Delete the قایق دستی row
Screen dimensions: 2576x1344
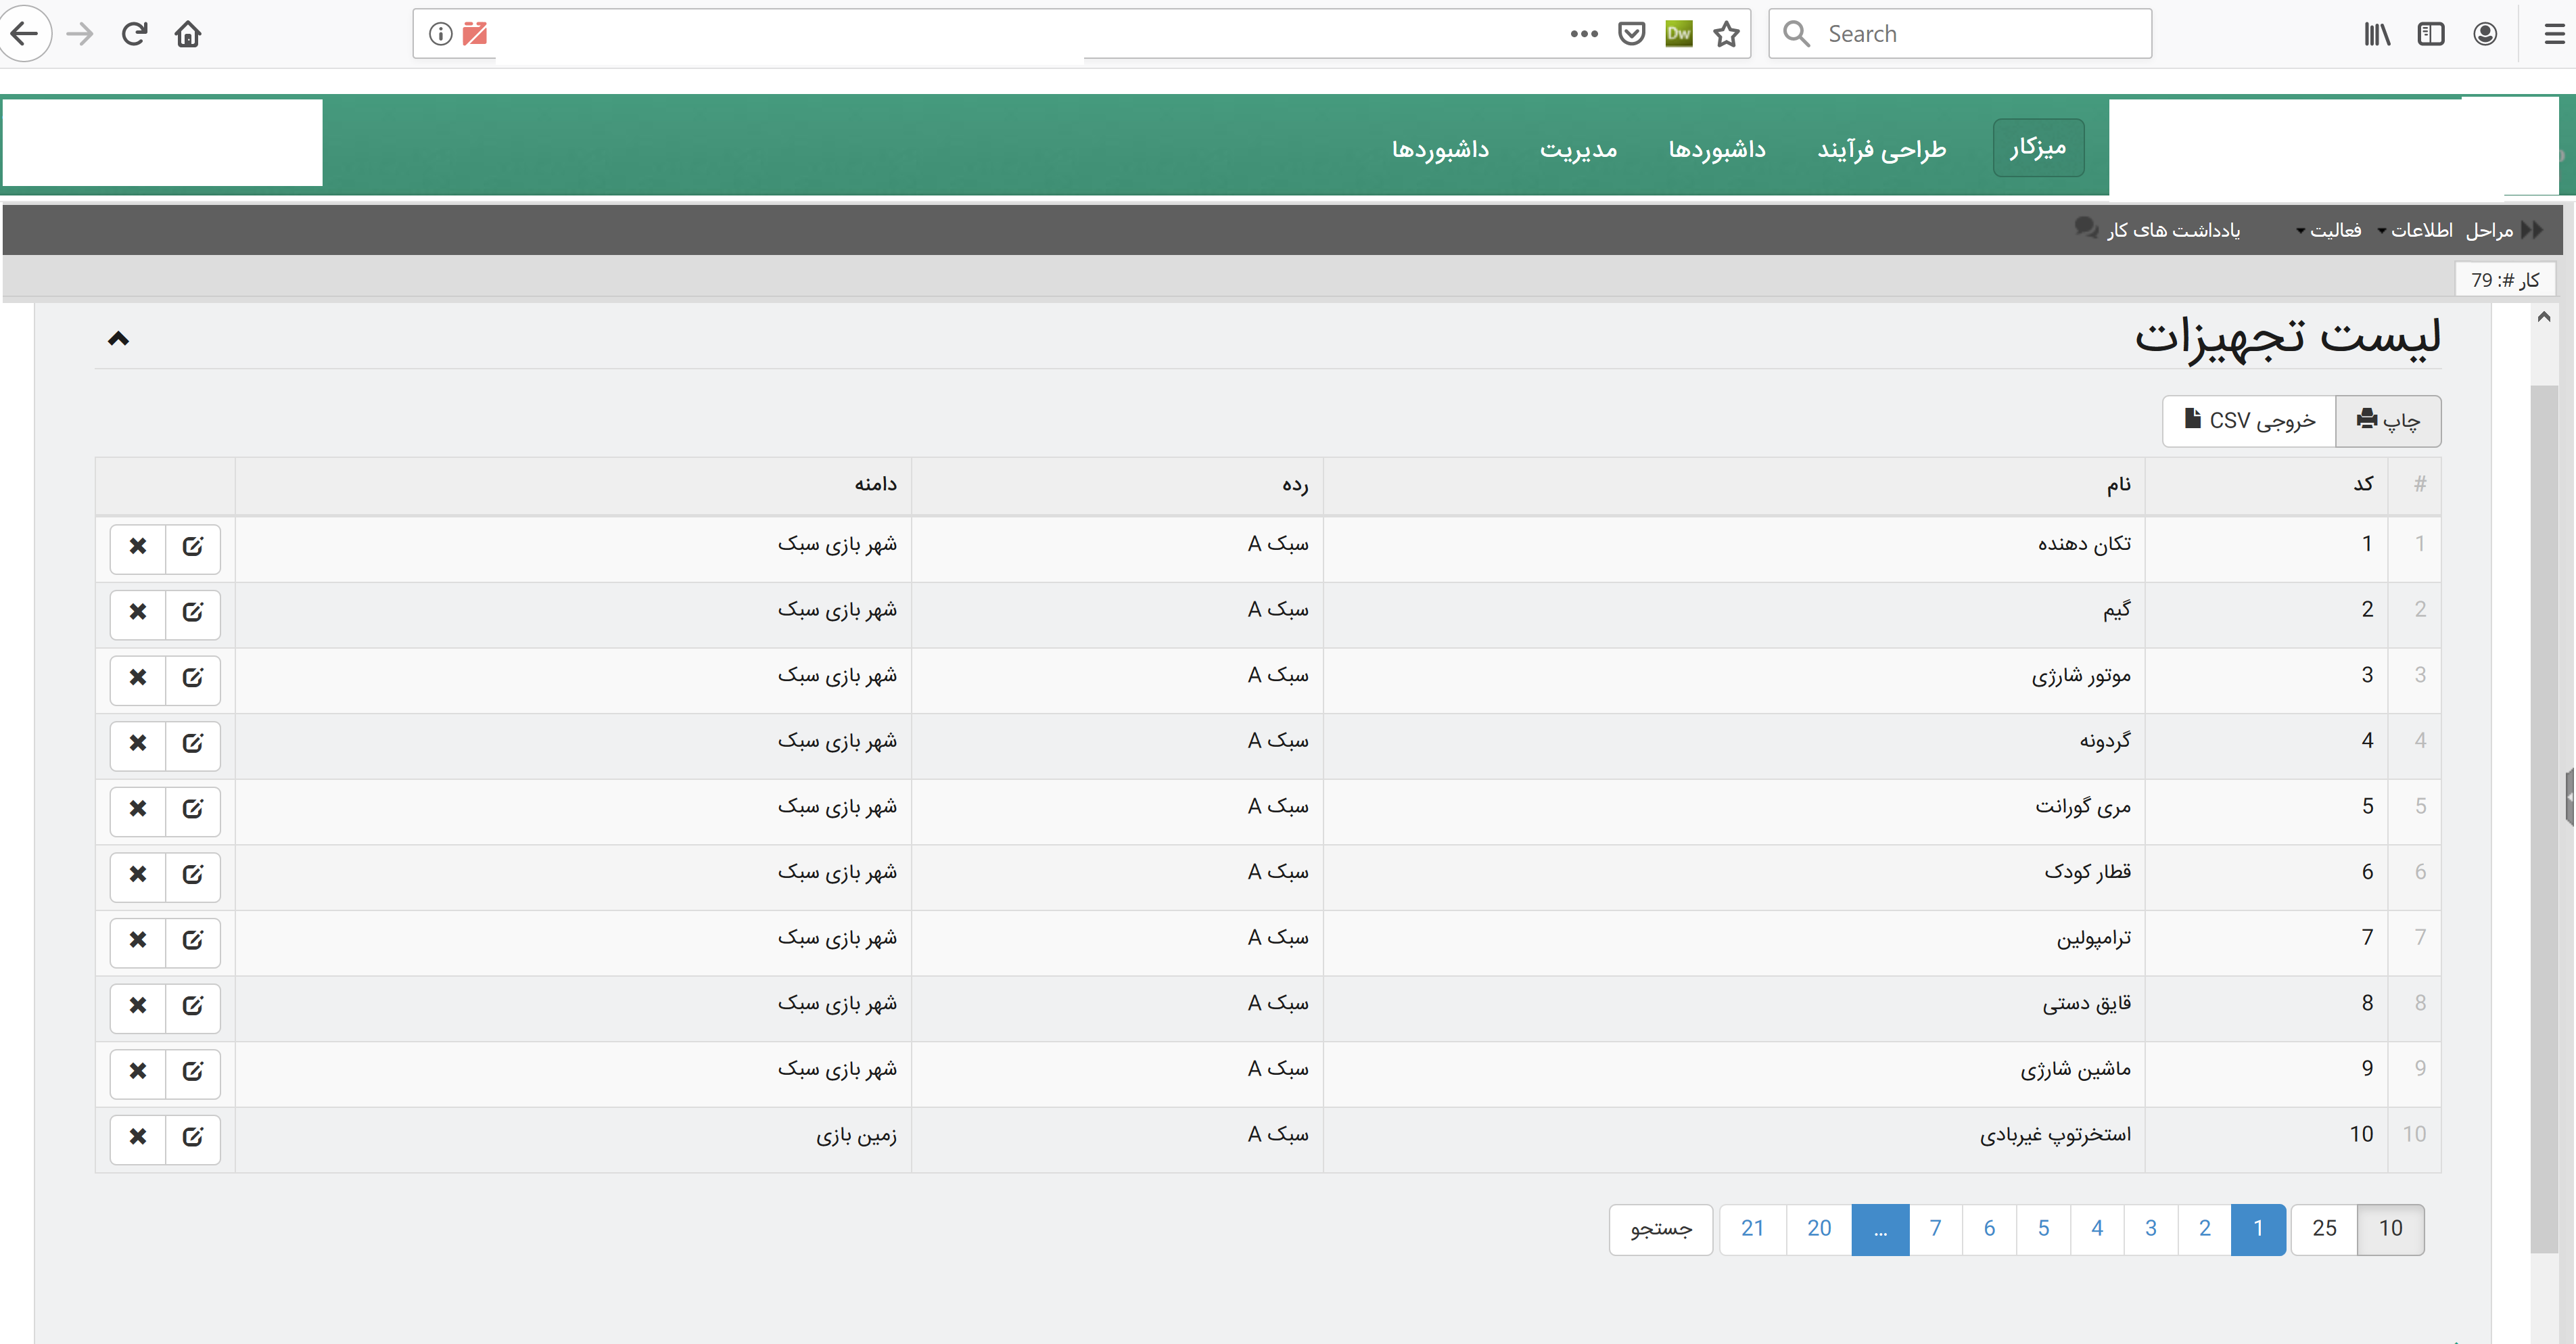point(138,1007)
